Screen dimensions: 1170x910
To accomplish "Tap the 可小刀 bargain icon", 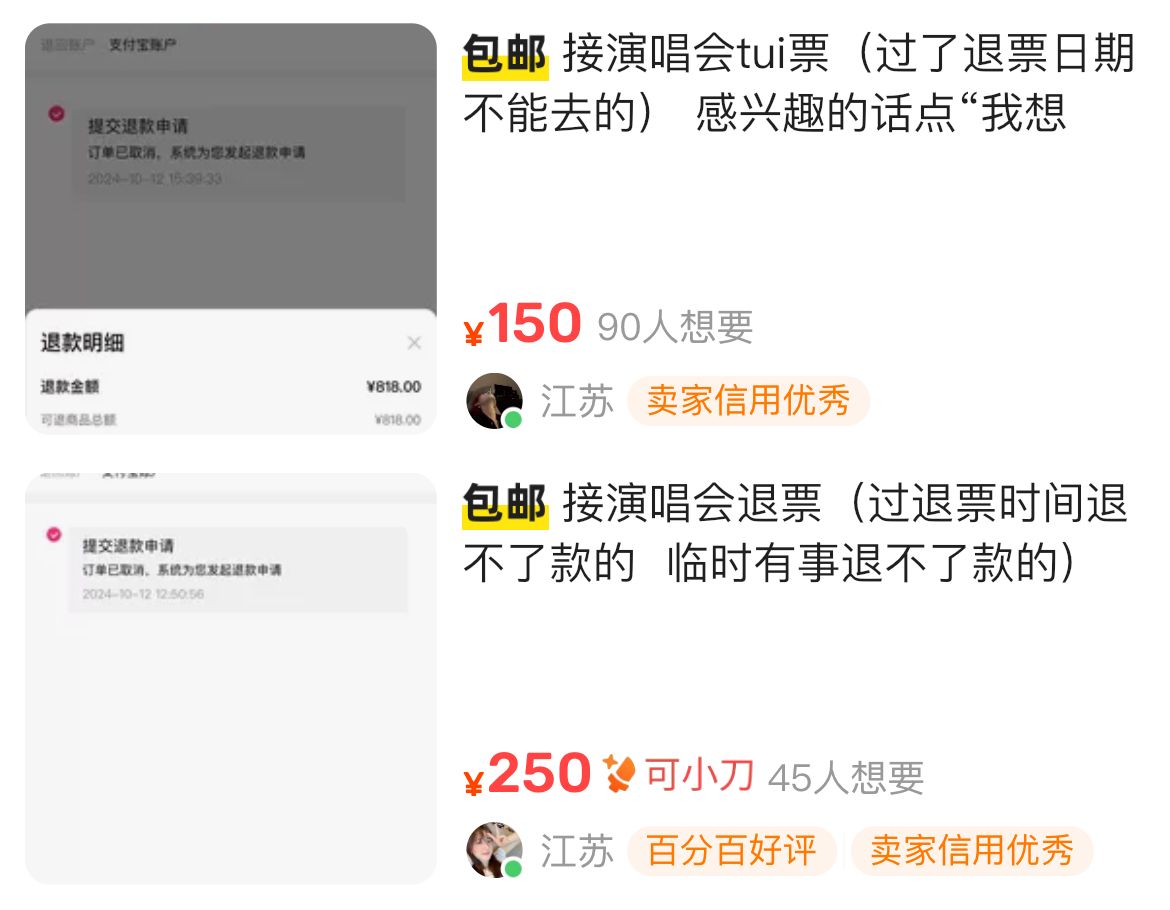I will (619, 774).
